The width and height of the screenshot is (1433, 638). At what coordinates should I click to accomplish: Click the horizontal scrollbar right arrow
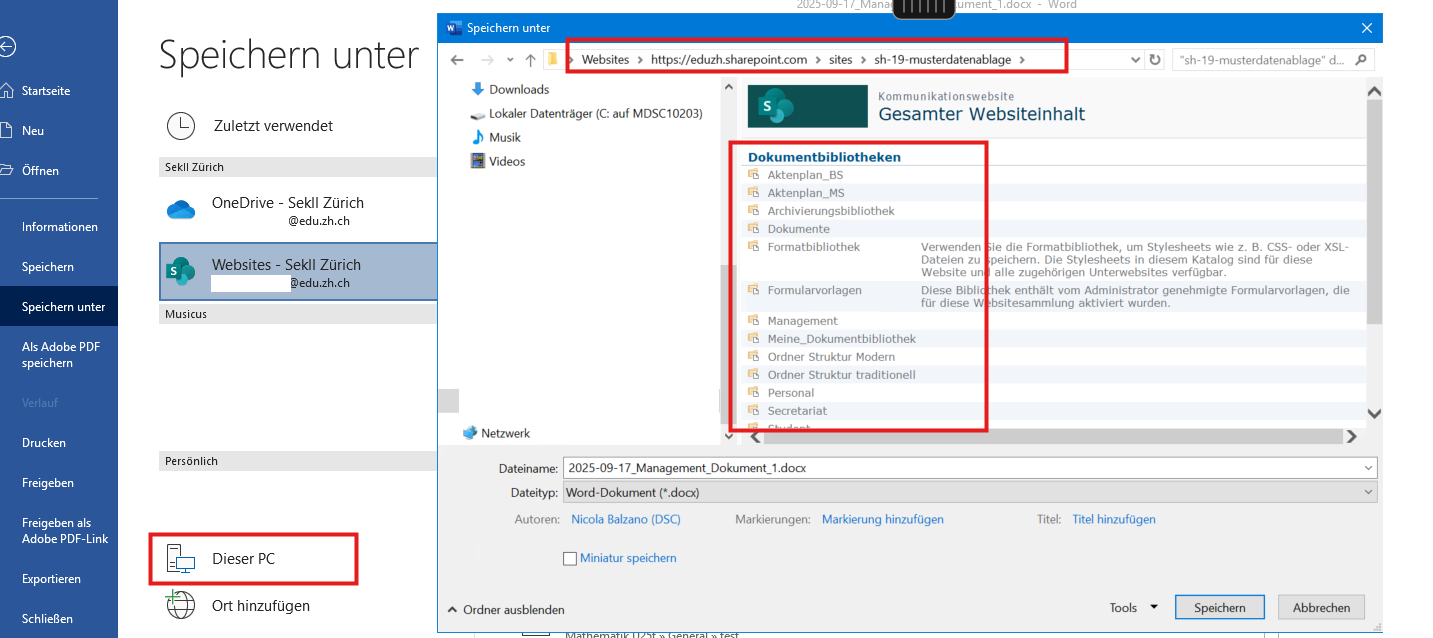pyautogui.click(x=1351, y=436)
